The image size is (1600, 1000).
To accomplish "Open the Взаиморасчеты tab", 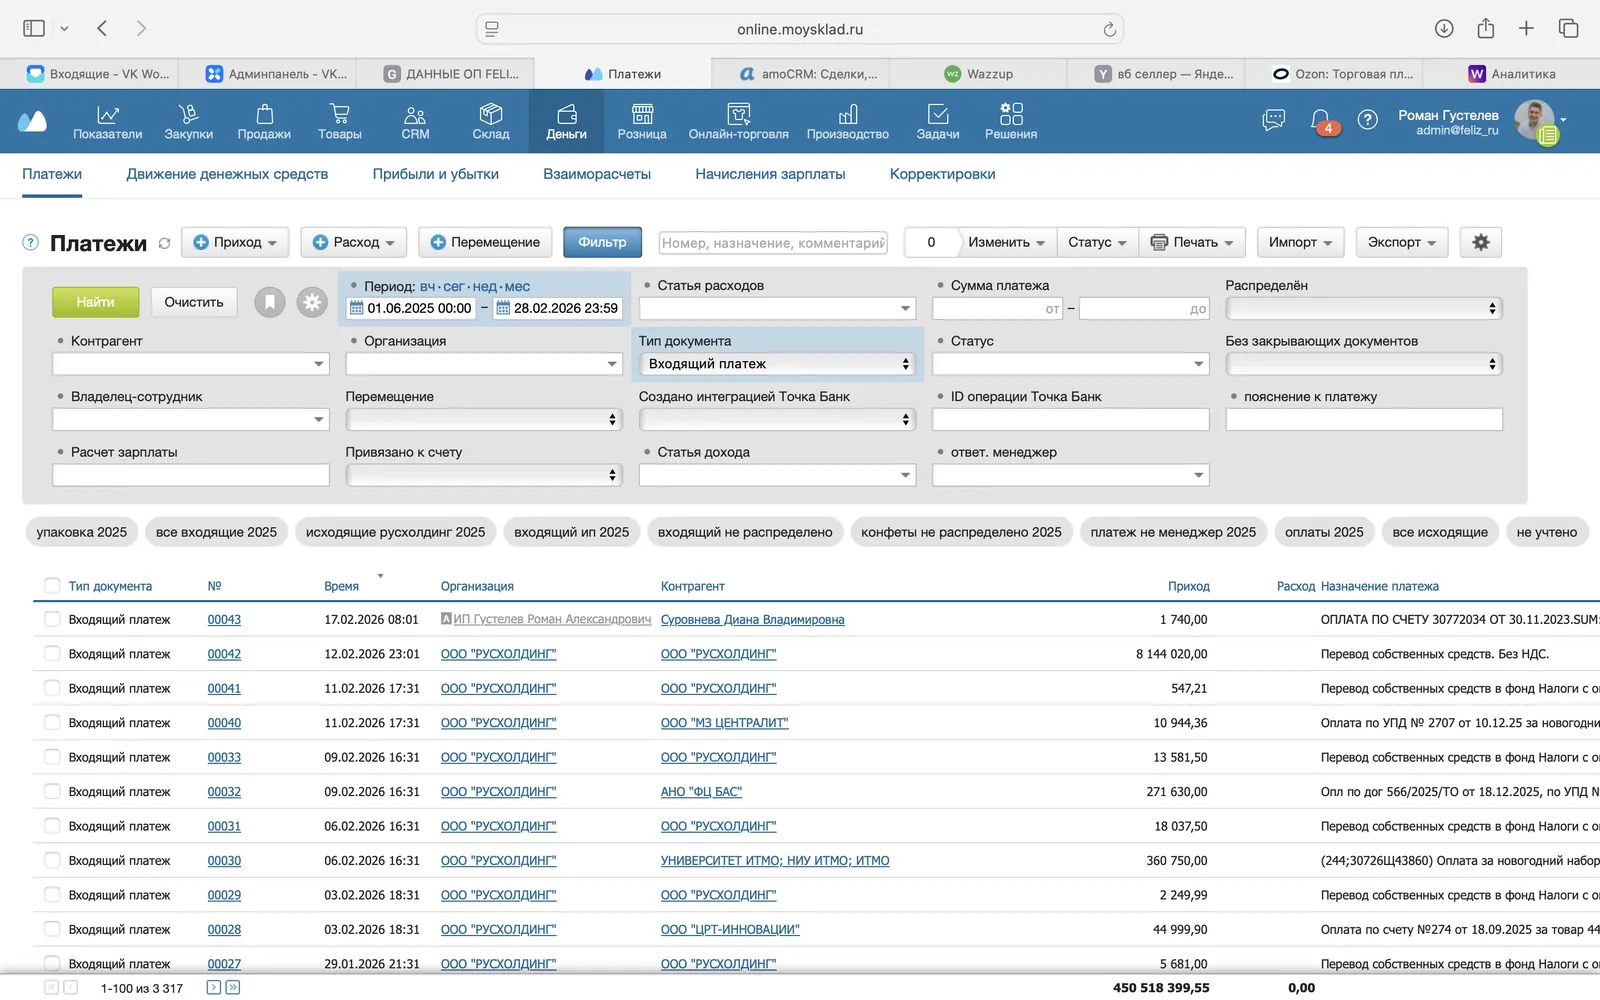I will pyautogui.click(x=597, y=174).
